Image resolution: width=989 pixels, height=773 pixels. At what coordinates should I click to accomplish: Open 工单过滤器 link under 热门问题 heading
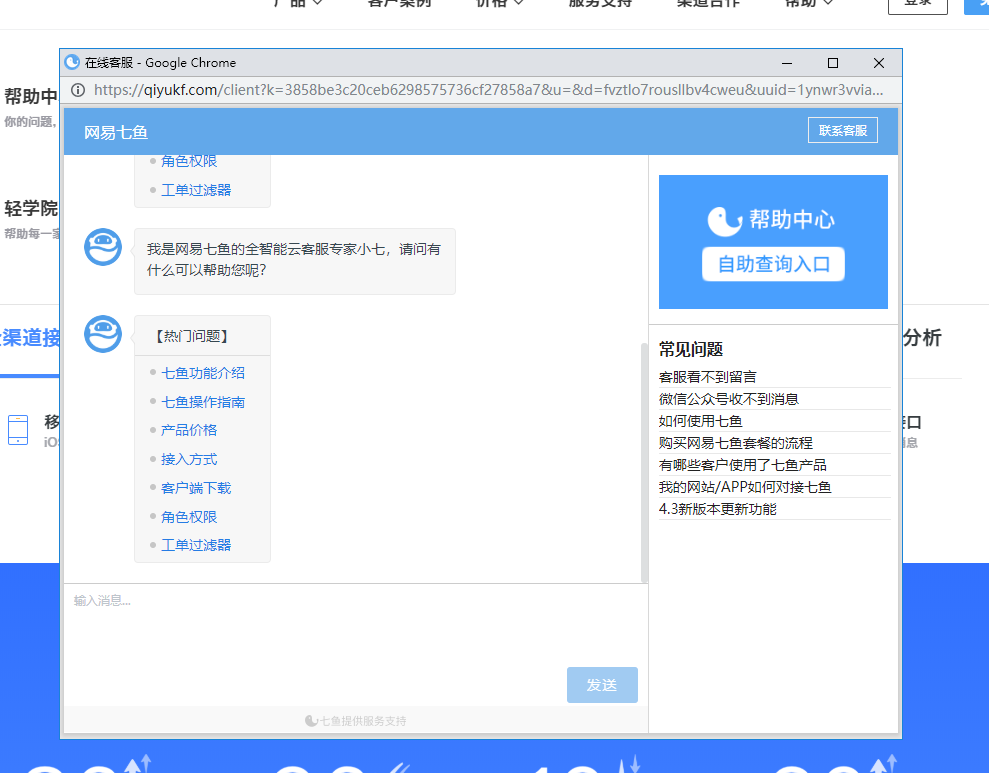pyautogui.click(x=196, y=545)
